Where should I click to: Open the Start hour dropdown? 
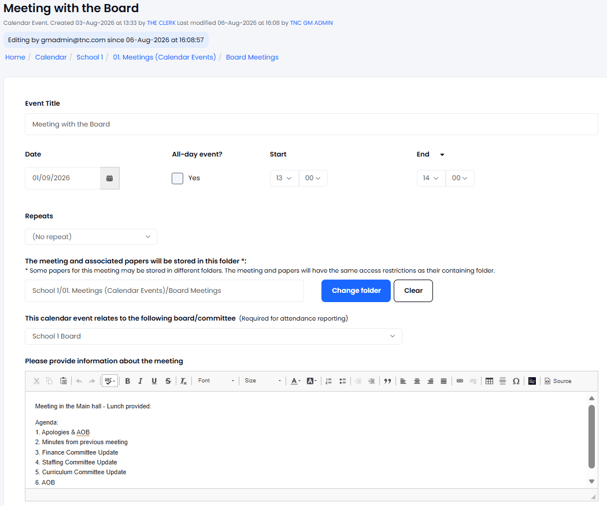(x=284, y=178)
